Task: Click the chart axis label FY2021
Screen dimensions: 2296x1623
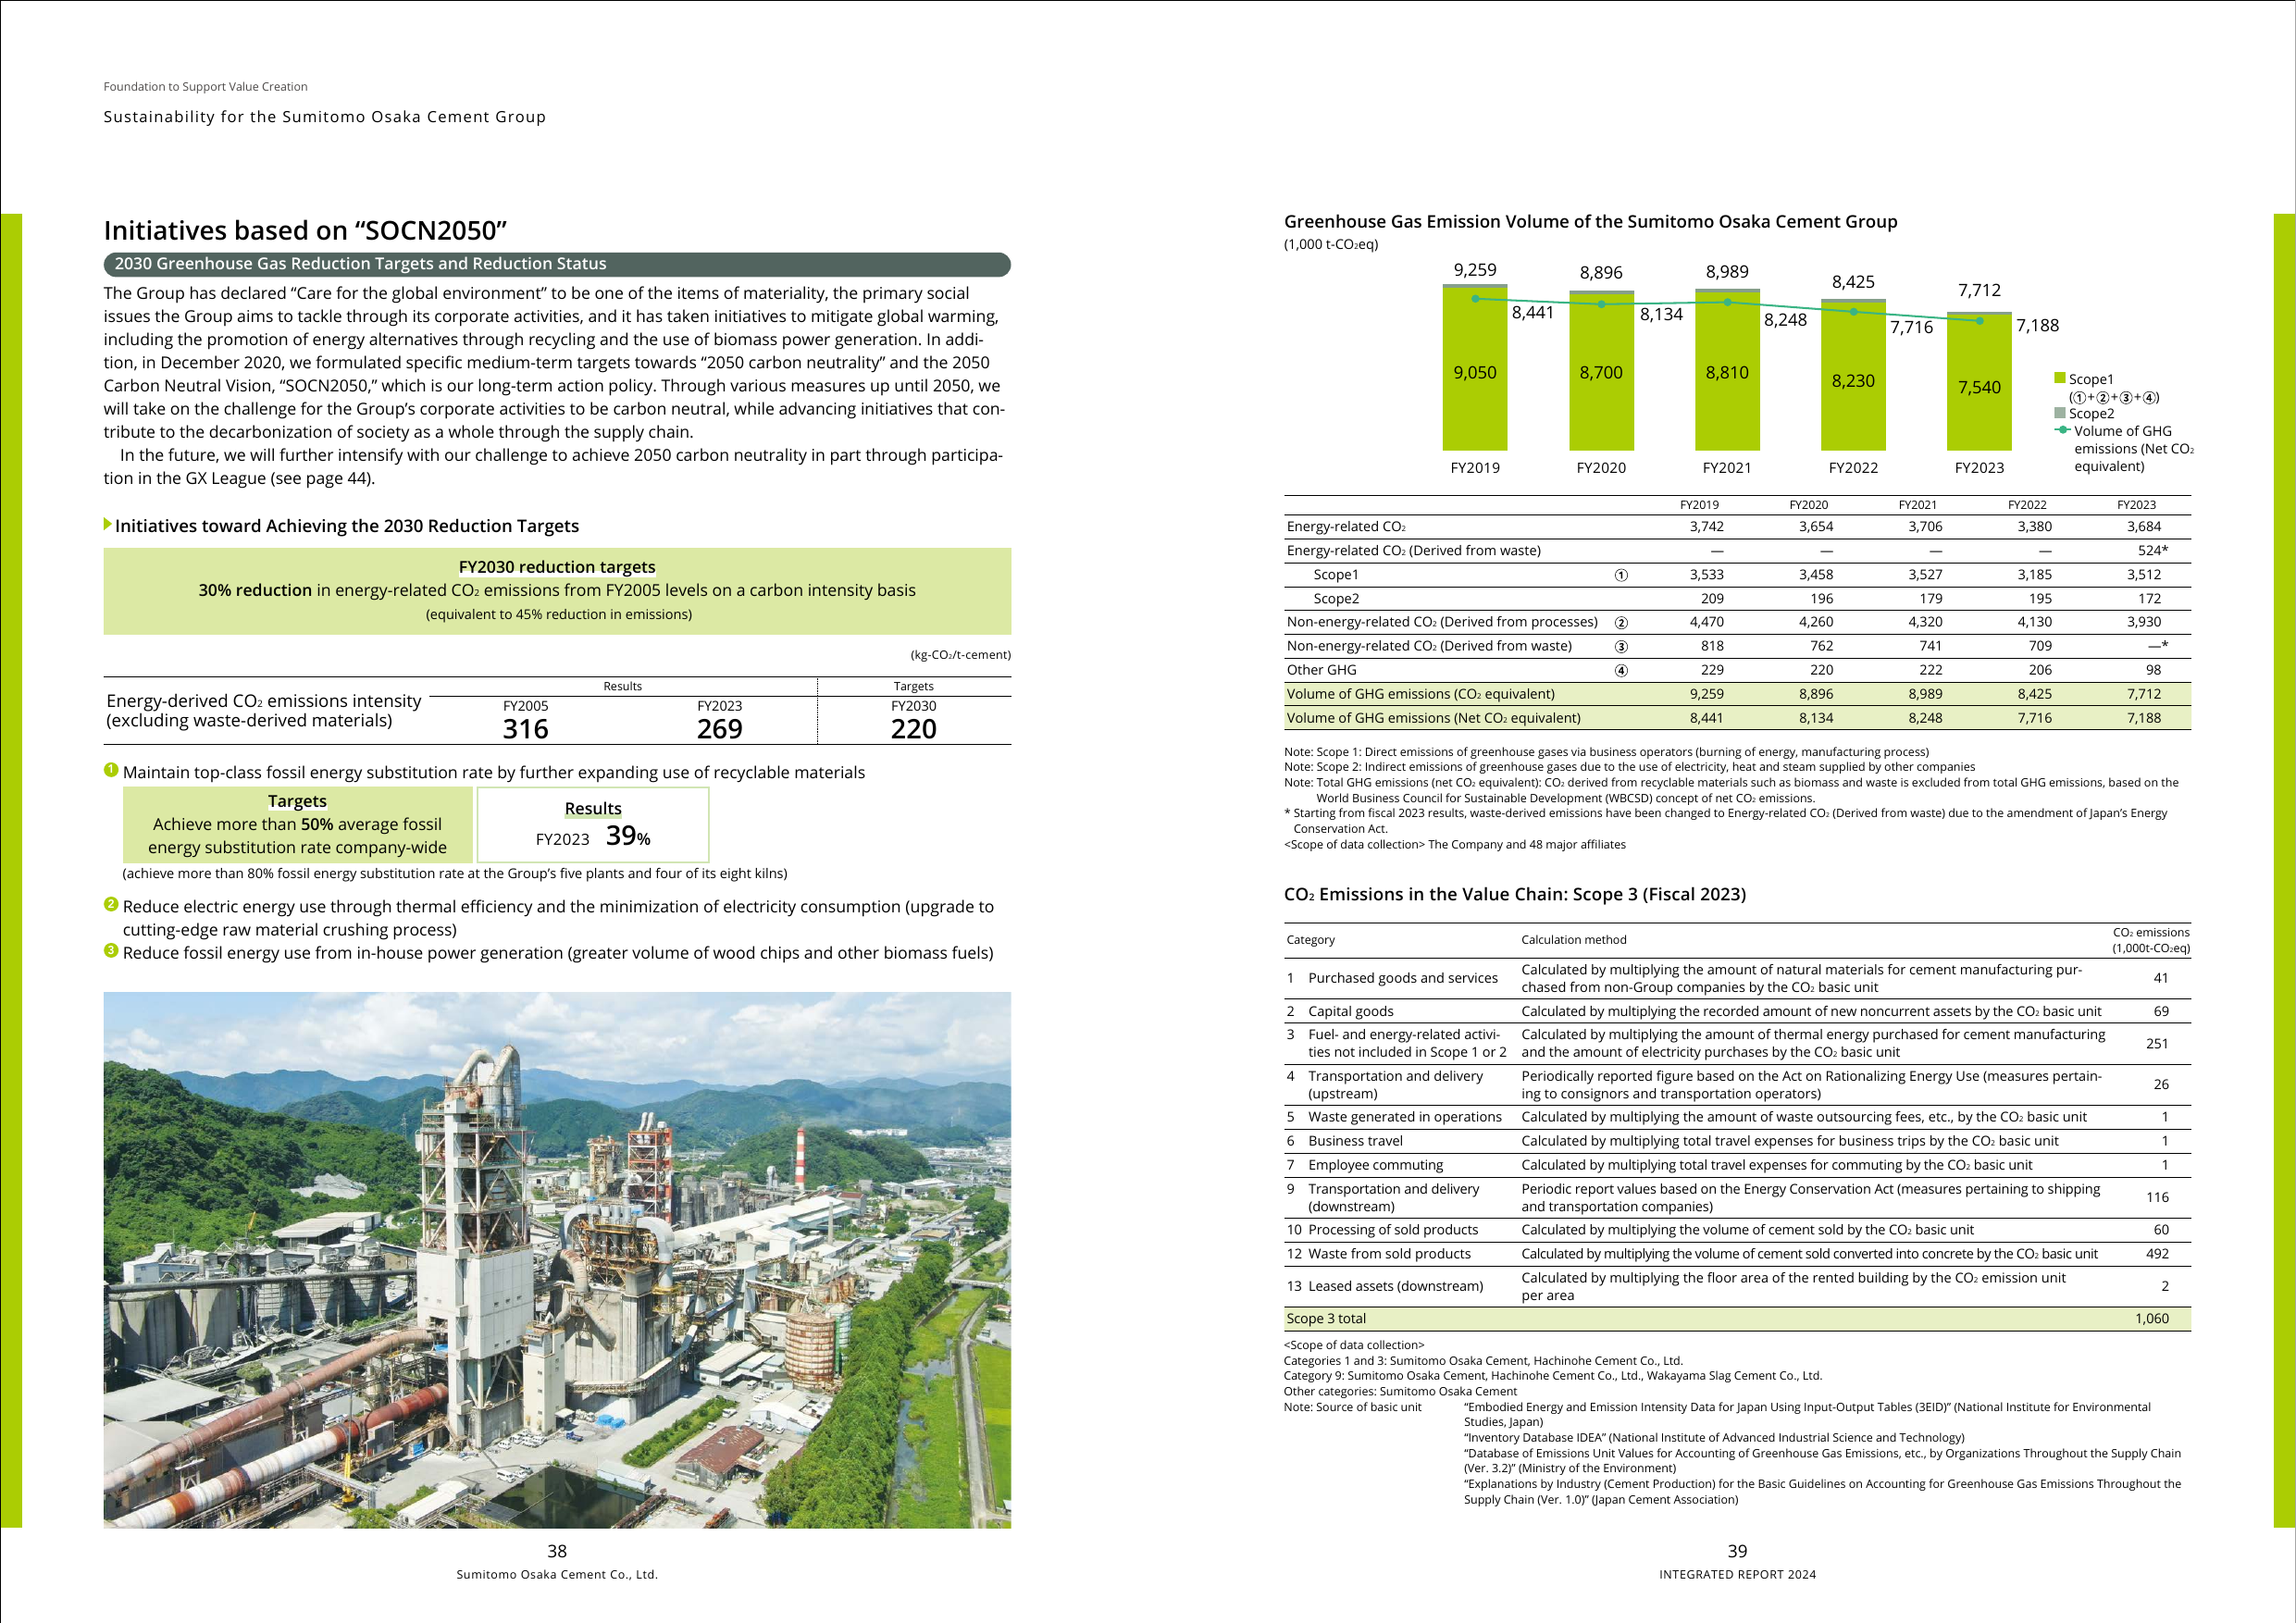Action: tap(1727, 467)
